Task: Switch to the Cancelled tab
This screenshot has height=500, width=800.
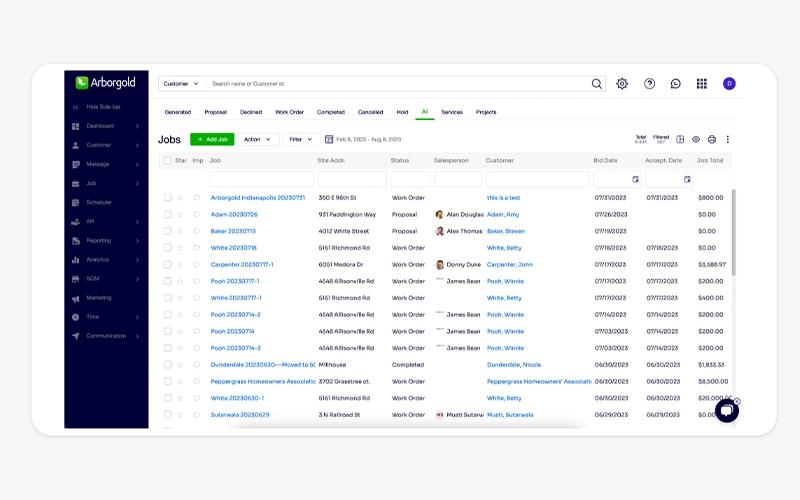Action: coord(370,112)
